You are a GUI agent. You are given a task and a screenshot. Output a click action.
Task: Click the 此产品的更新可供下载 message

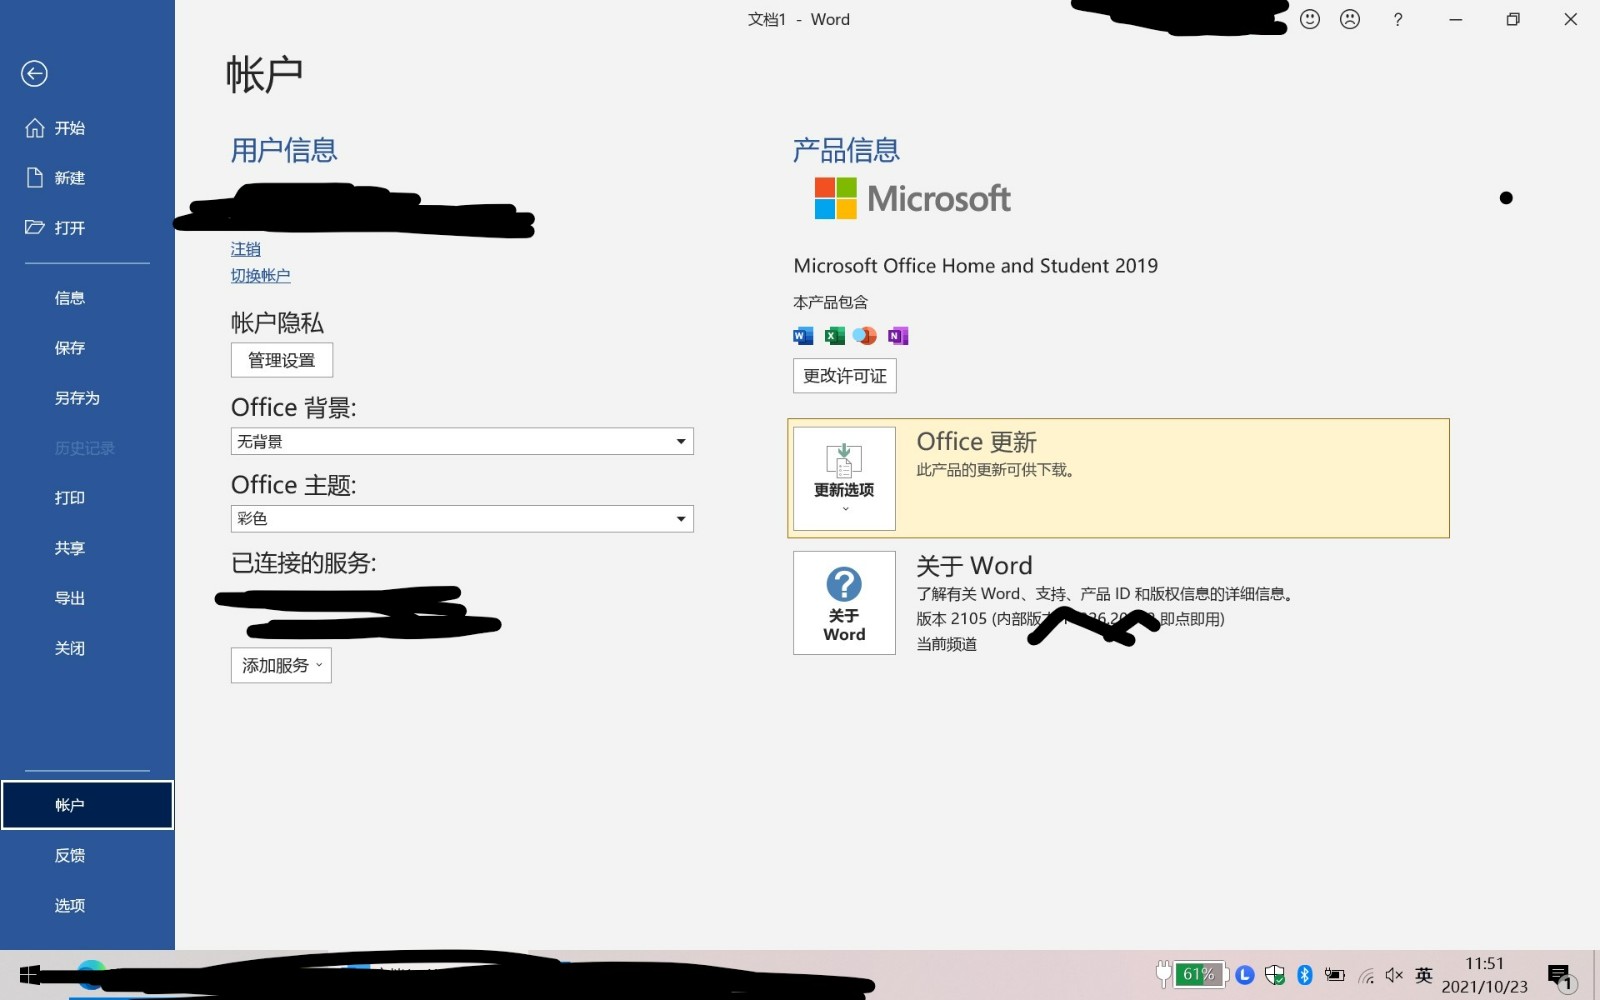(996, 470)
